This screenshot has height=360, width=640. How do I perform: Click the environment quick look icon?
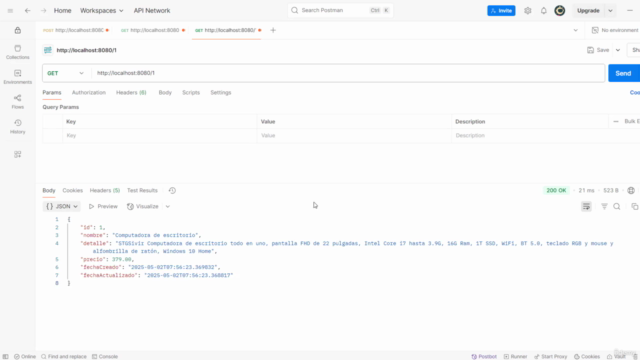tap(595, 30)
